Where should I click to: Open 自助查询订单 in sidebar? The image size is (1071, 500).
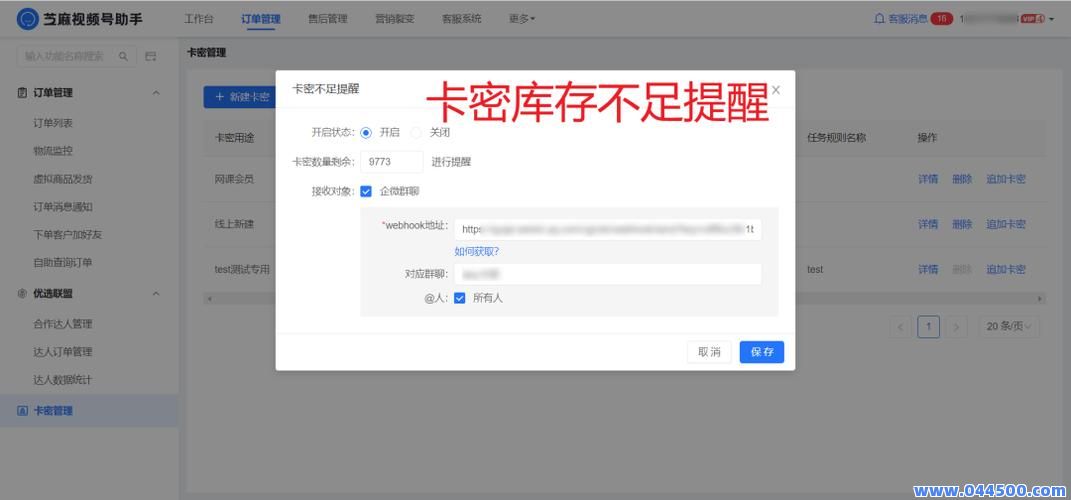tap(63, 262)
